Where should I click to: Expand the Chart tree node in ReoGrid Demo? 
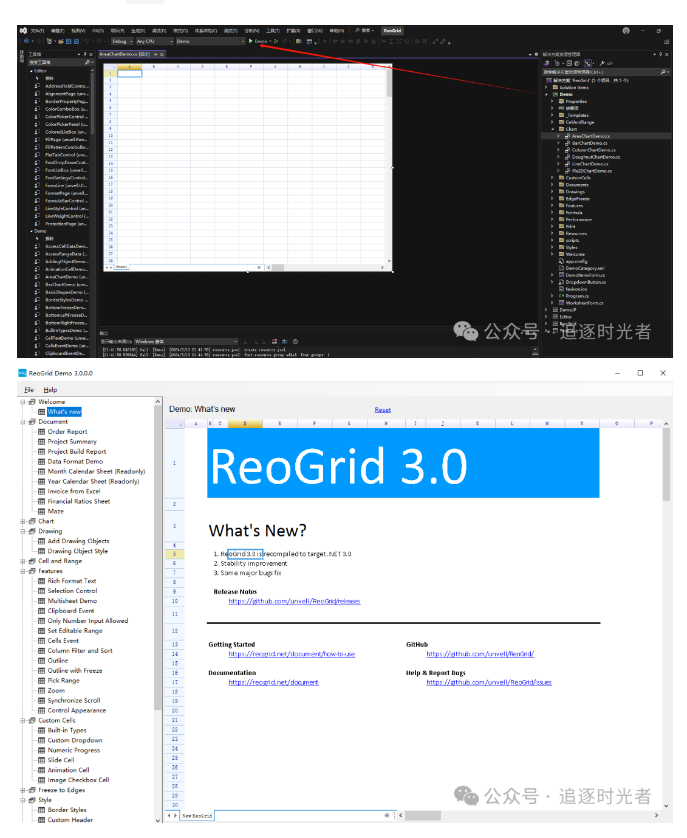pyautogui.click(x=23, y=522)
